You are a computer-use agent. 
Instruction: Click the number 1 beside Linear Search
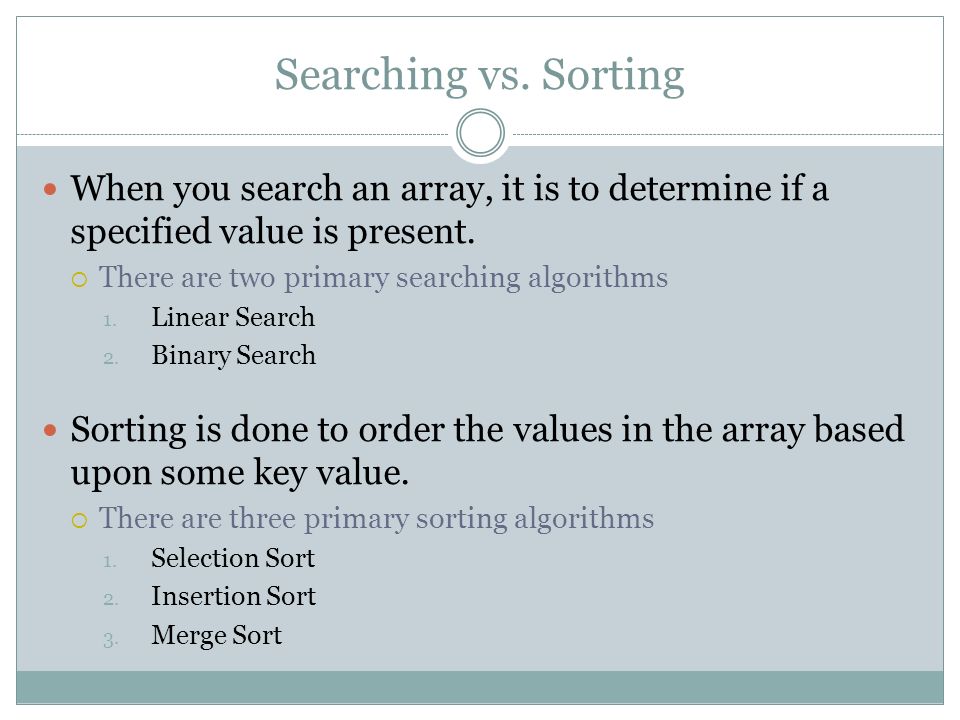[110, 320]
